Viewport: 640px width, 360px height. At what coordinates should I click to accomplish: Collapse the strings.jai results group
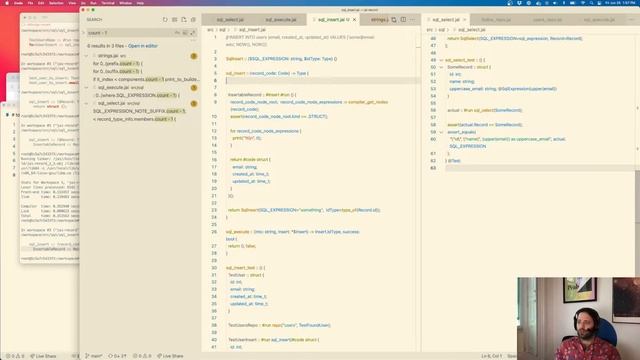click(86, 56)
